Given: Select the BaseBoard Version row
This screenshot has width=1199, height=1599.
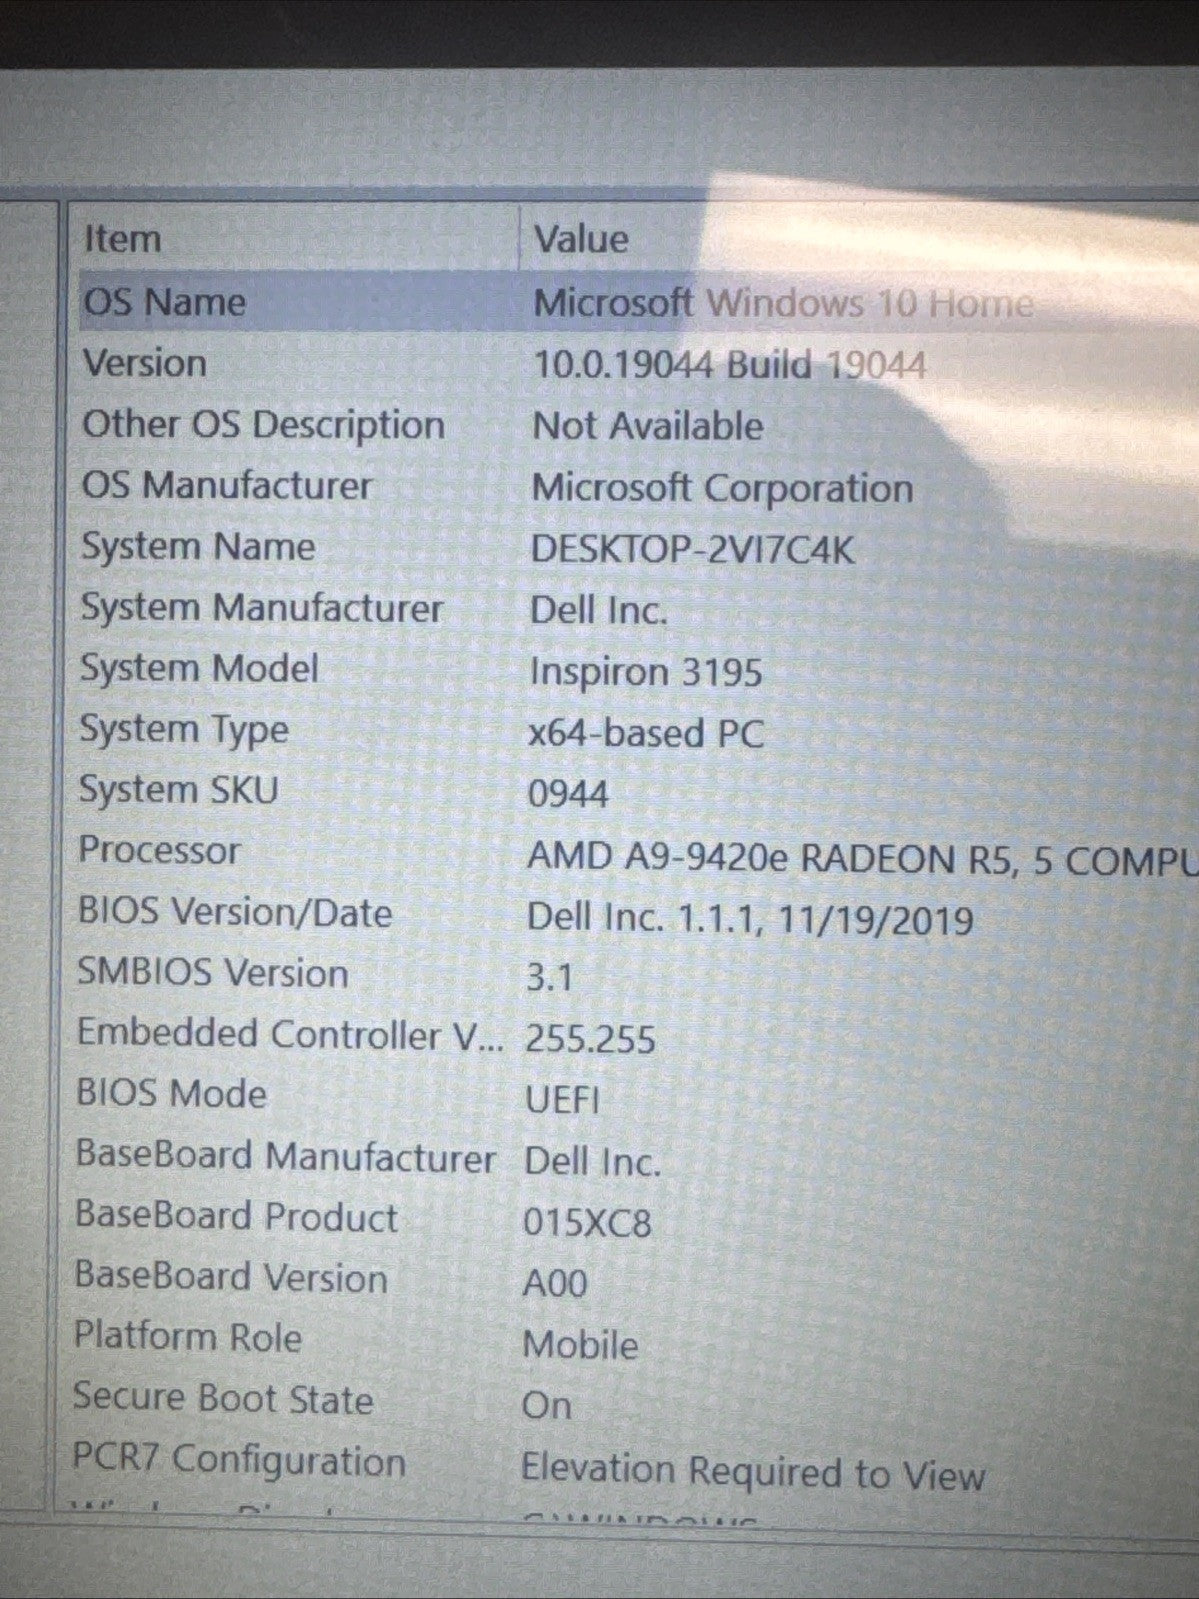Looking at the screenshot, I should 231,1277.
